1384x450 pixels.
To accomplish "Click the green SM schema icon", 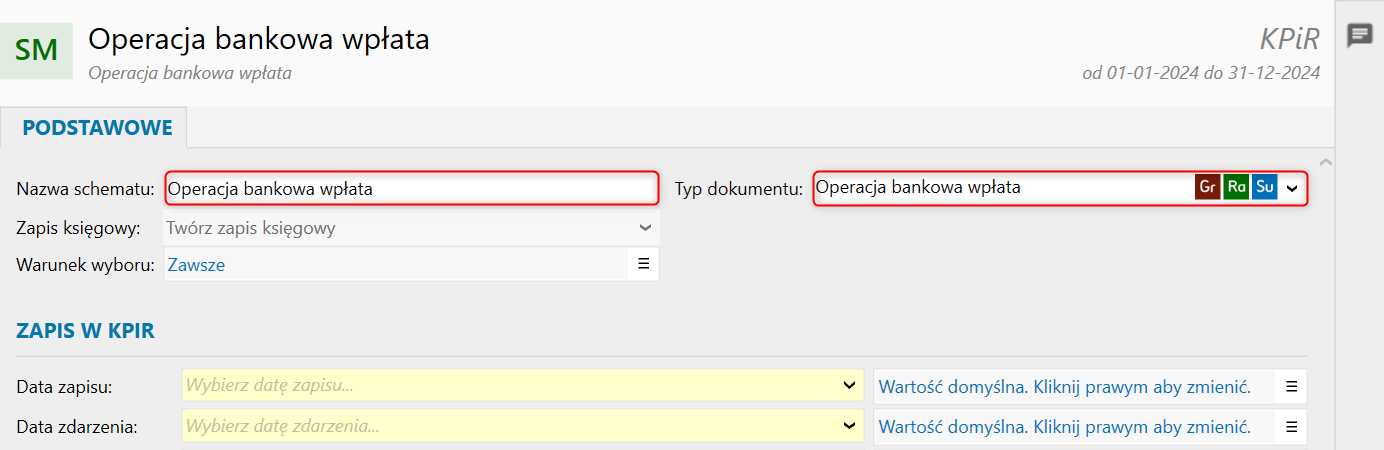I will (37, 50).
